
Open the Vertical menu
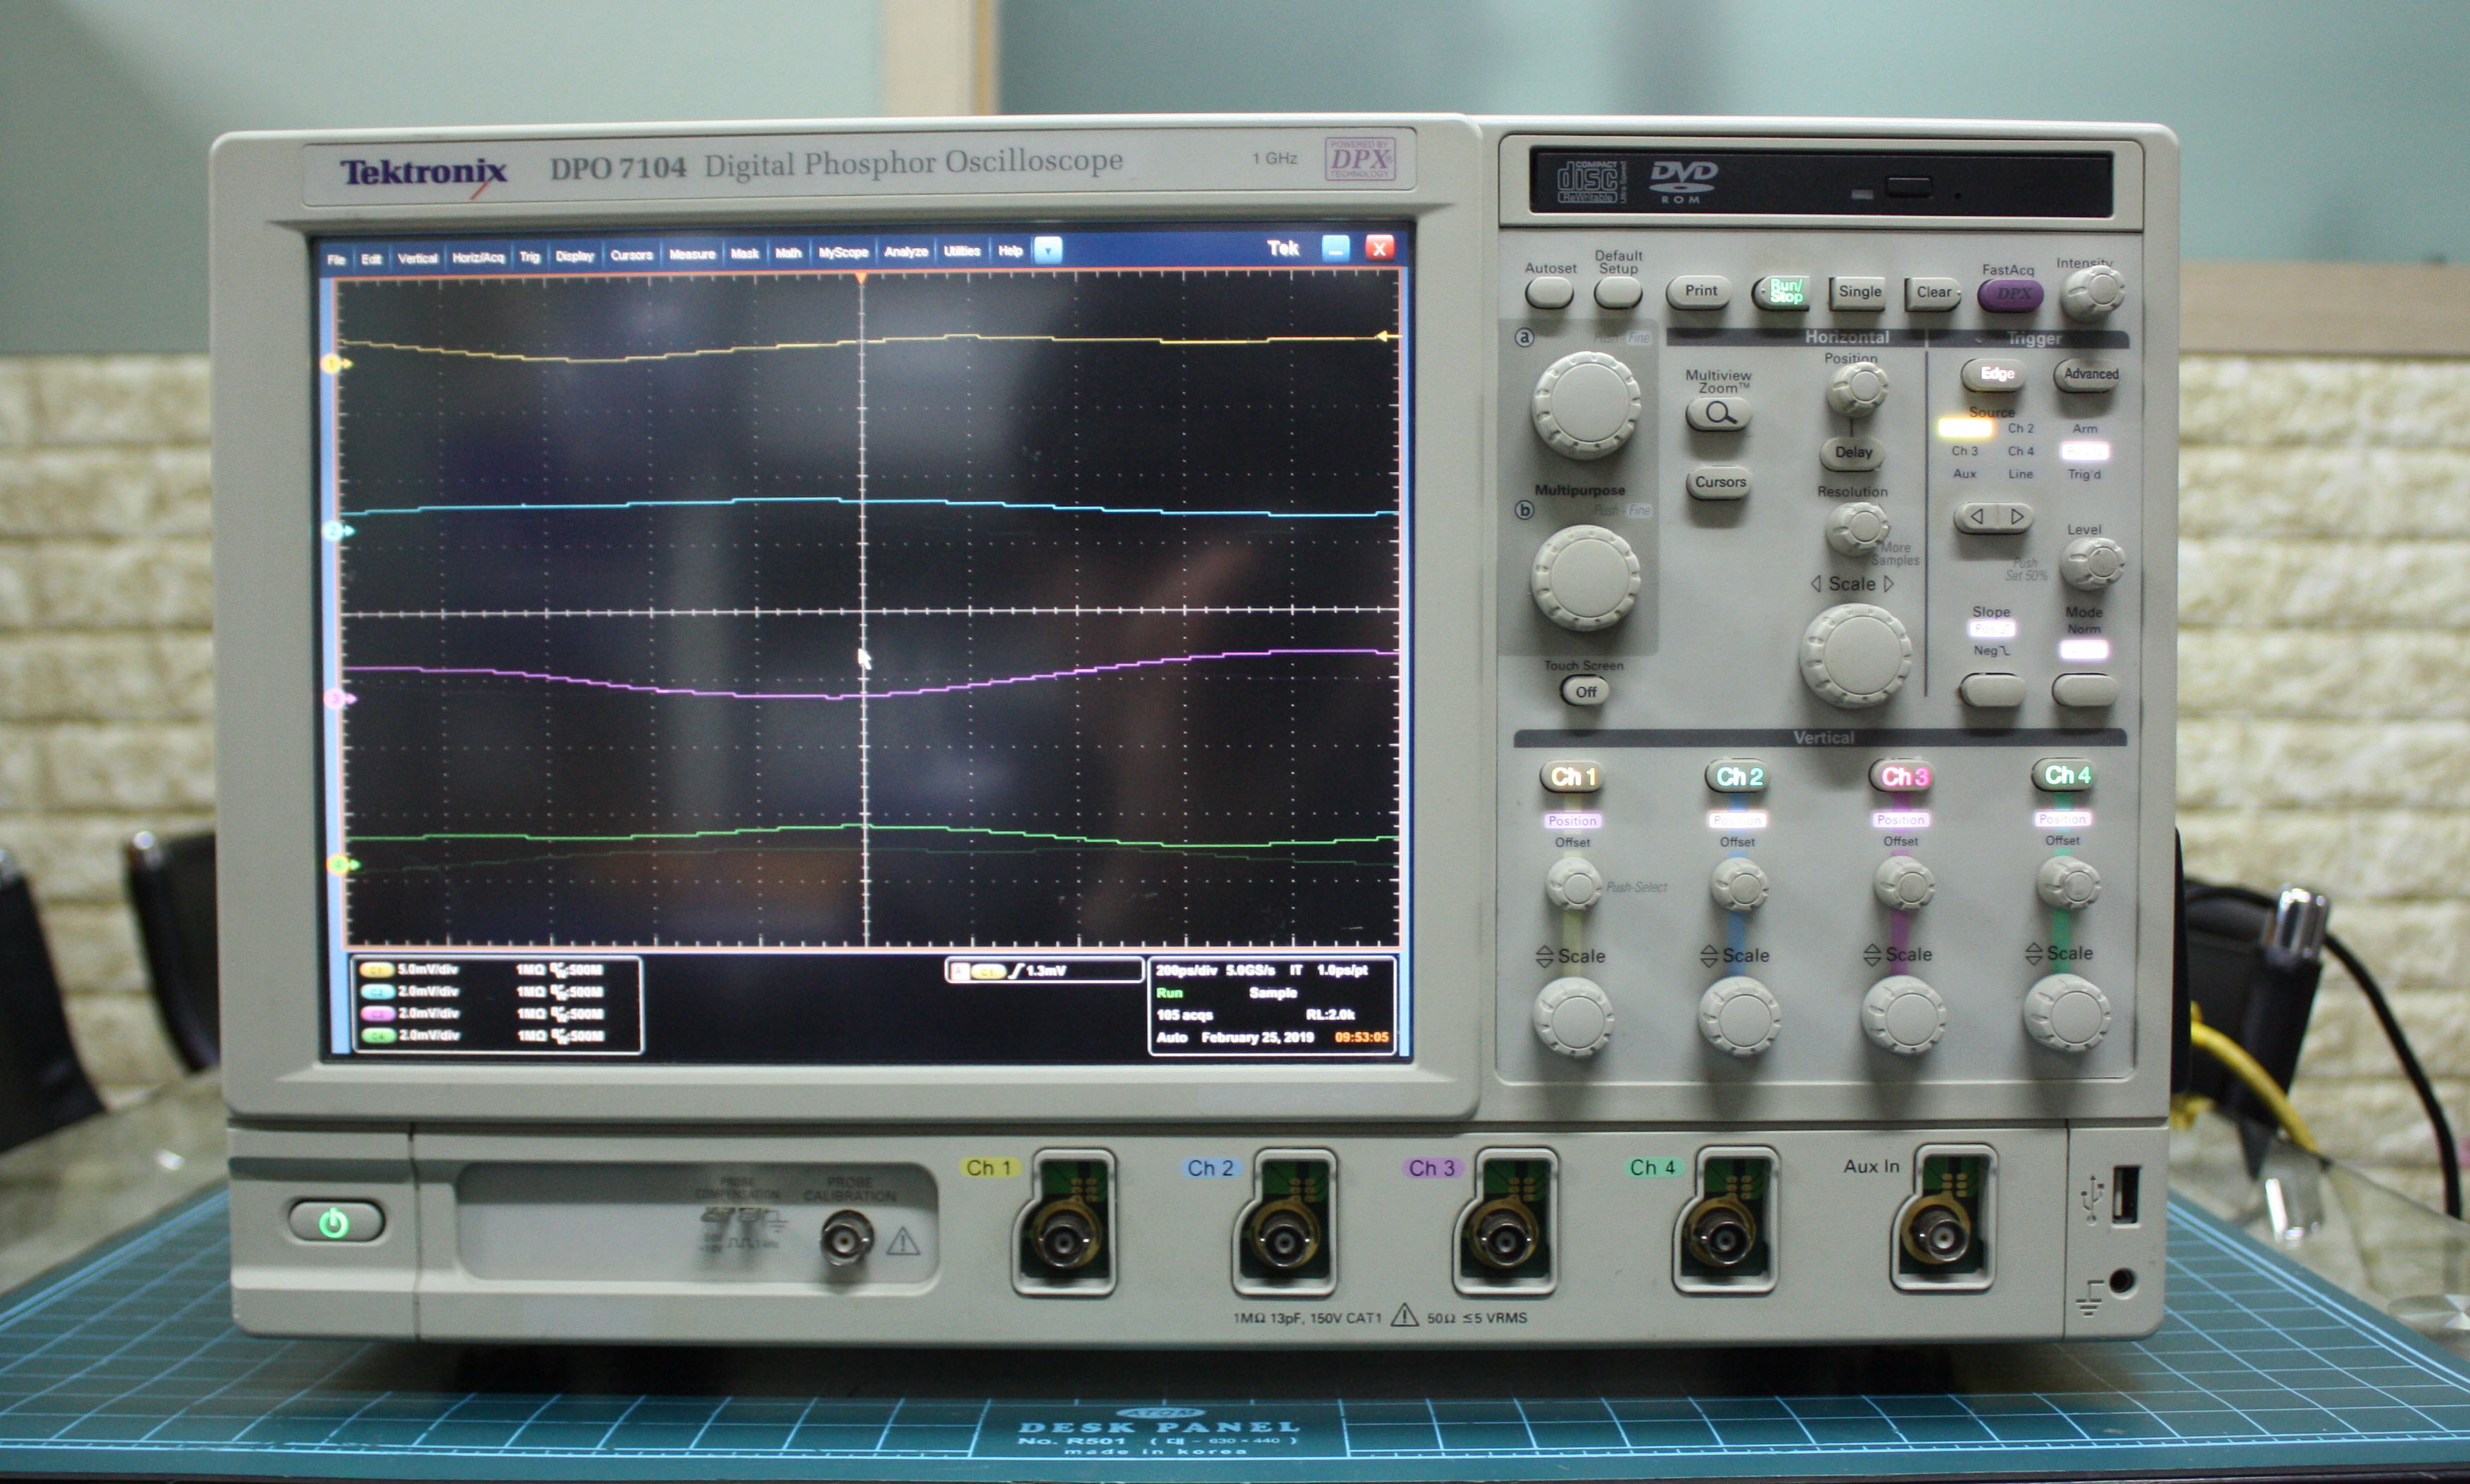(x=417, y=258)
